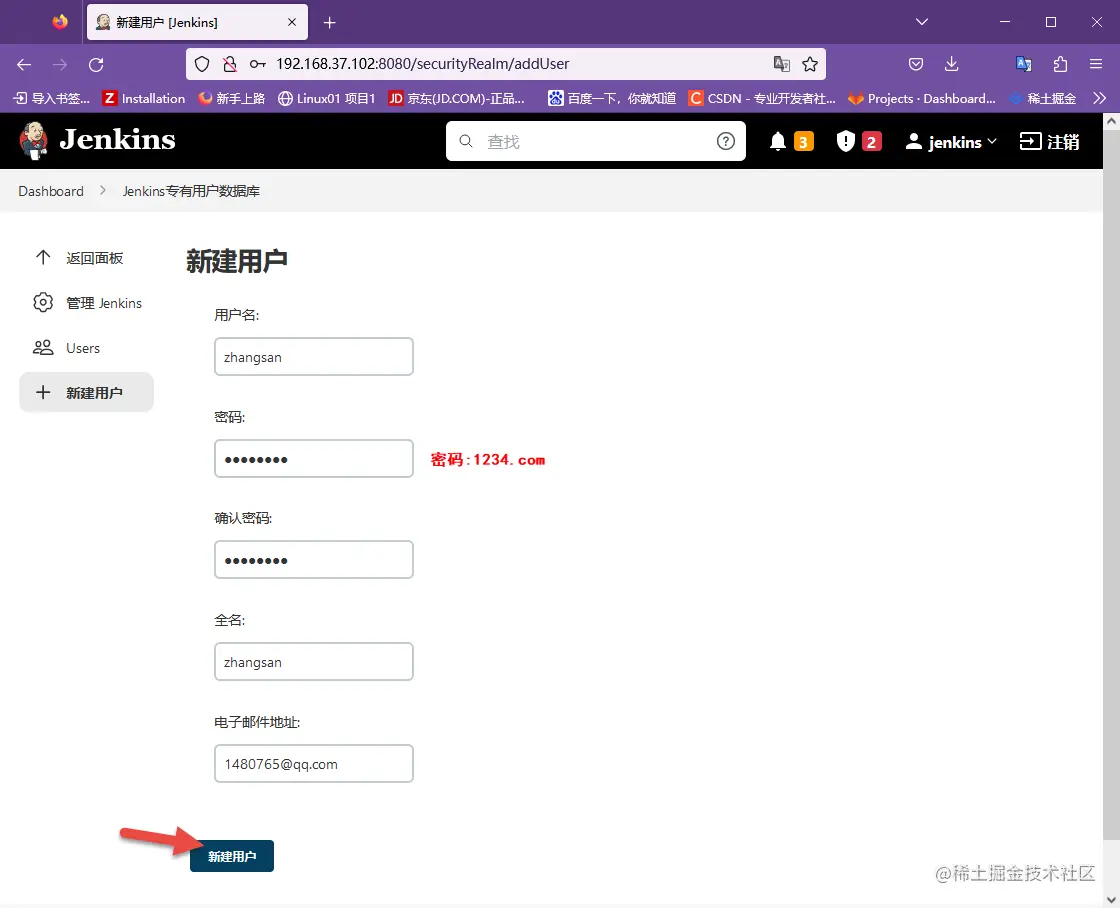1120x908 pixels.
Task: Click the Jenkins title text link
Action: tap(117, 140)
